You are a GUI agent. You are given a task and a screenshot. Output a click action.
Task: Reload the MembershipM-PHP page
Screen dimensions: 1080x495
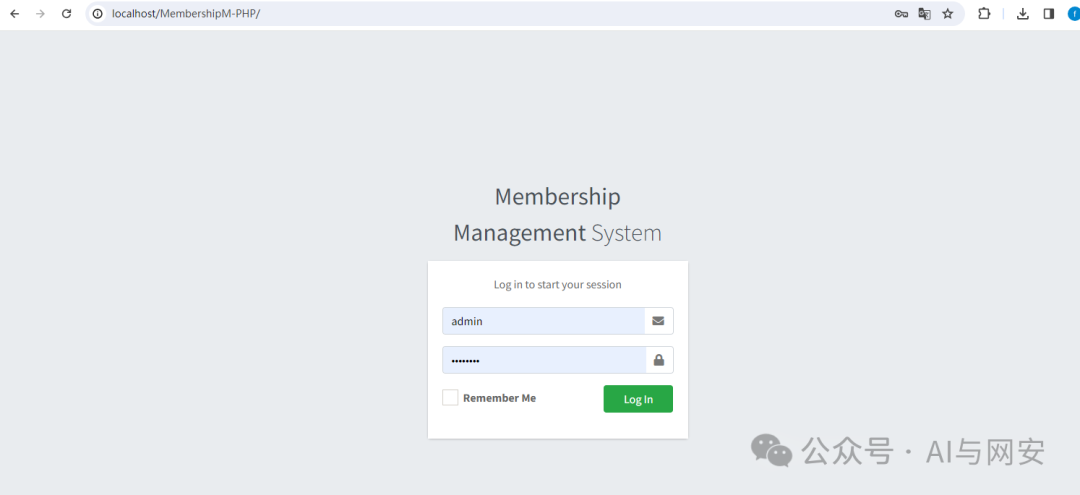tap(66, 14)
